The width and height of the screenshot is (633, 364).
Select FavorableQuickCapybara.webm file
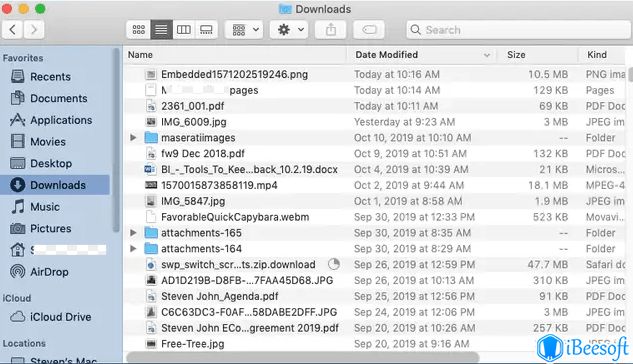(235, 217)
